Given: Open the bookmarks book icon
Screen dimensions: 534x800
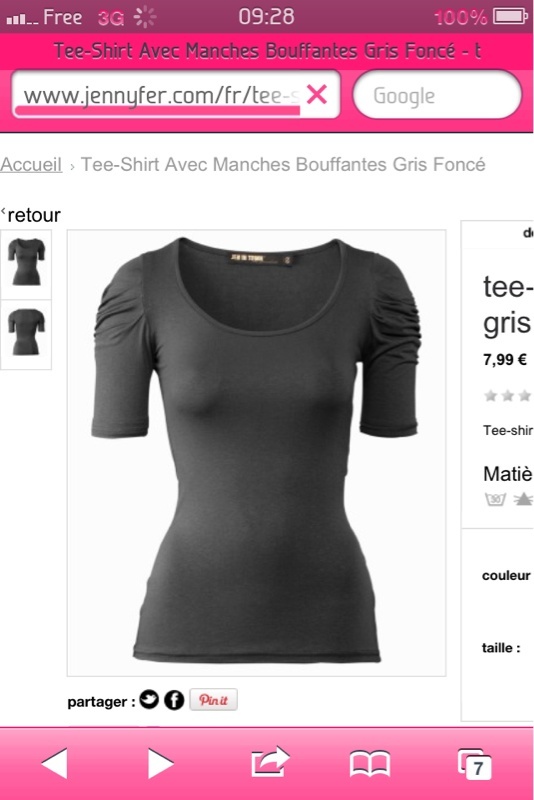Looking at the screenshot, I should pos(370,763).
